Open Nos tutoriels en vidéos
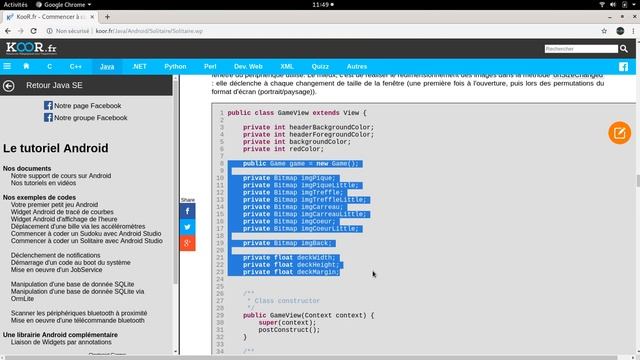 point(43,183)
